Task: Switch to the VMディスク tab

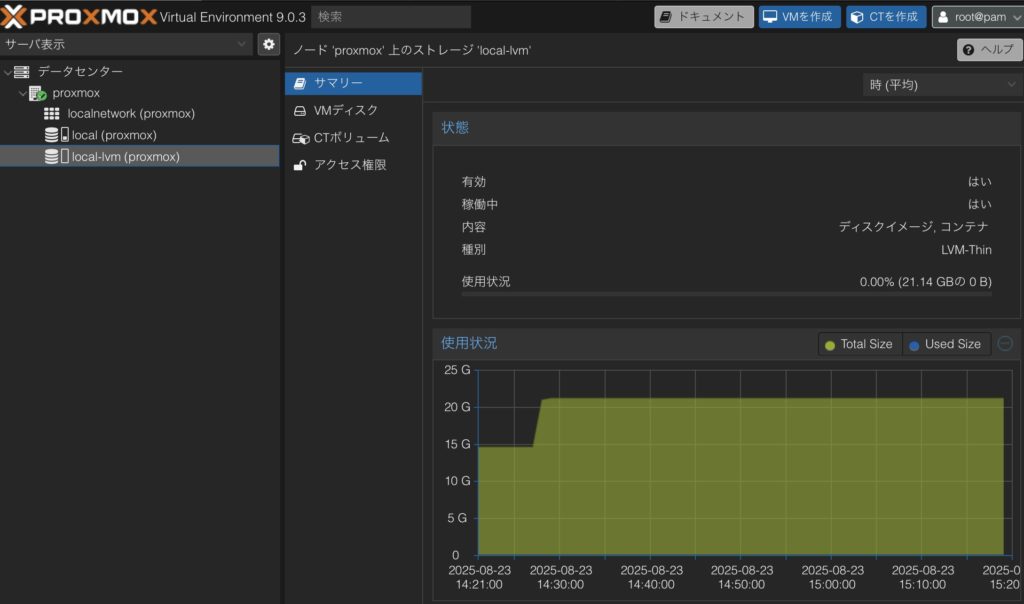Action: click(345, 110)
